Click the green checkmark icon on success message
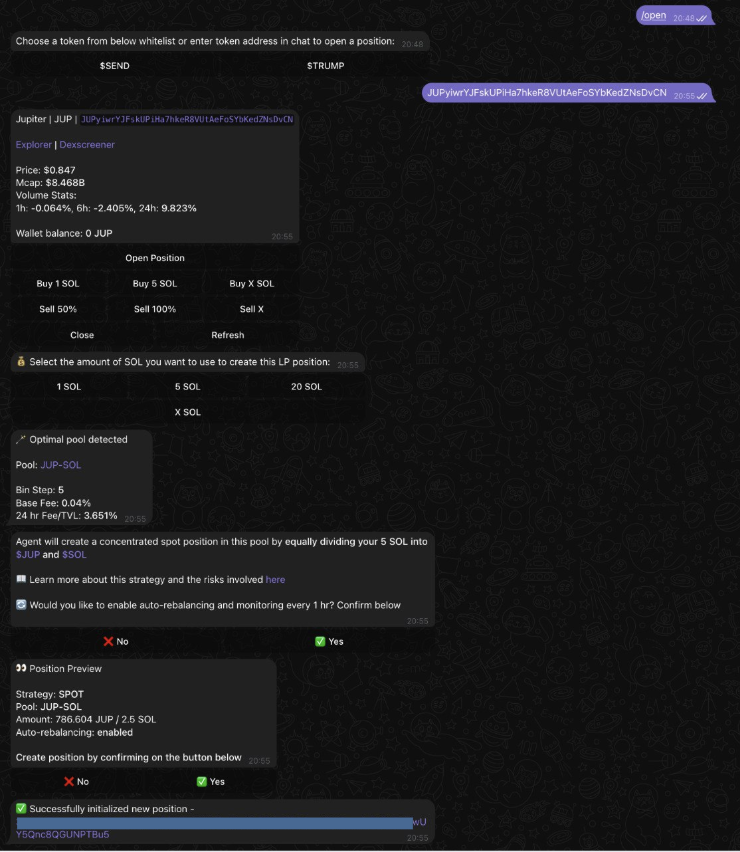 point(21,809)
